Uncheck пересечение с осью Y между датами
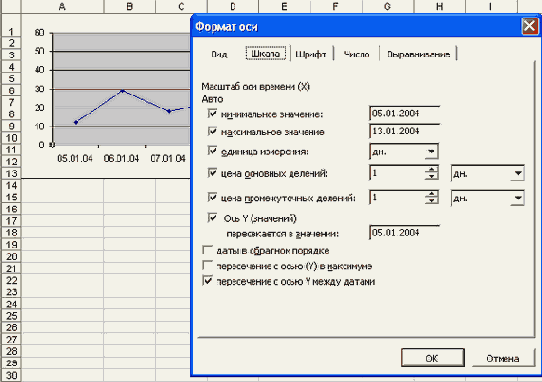Image resolution: width=542 pixels, height=382 pixels. (x=207, y=281)
